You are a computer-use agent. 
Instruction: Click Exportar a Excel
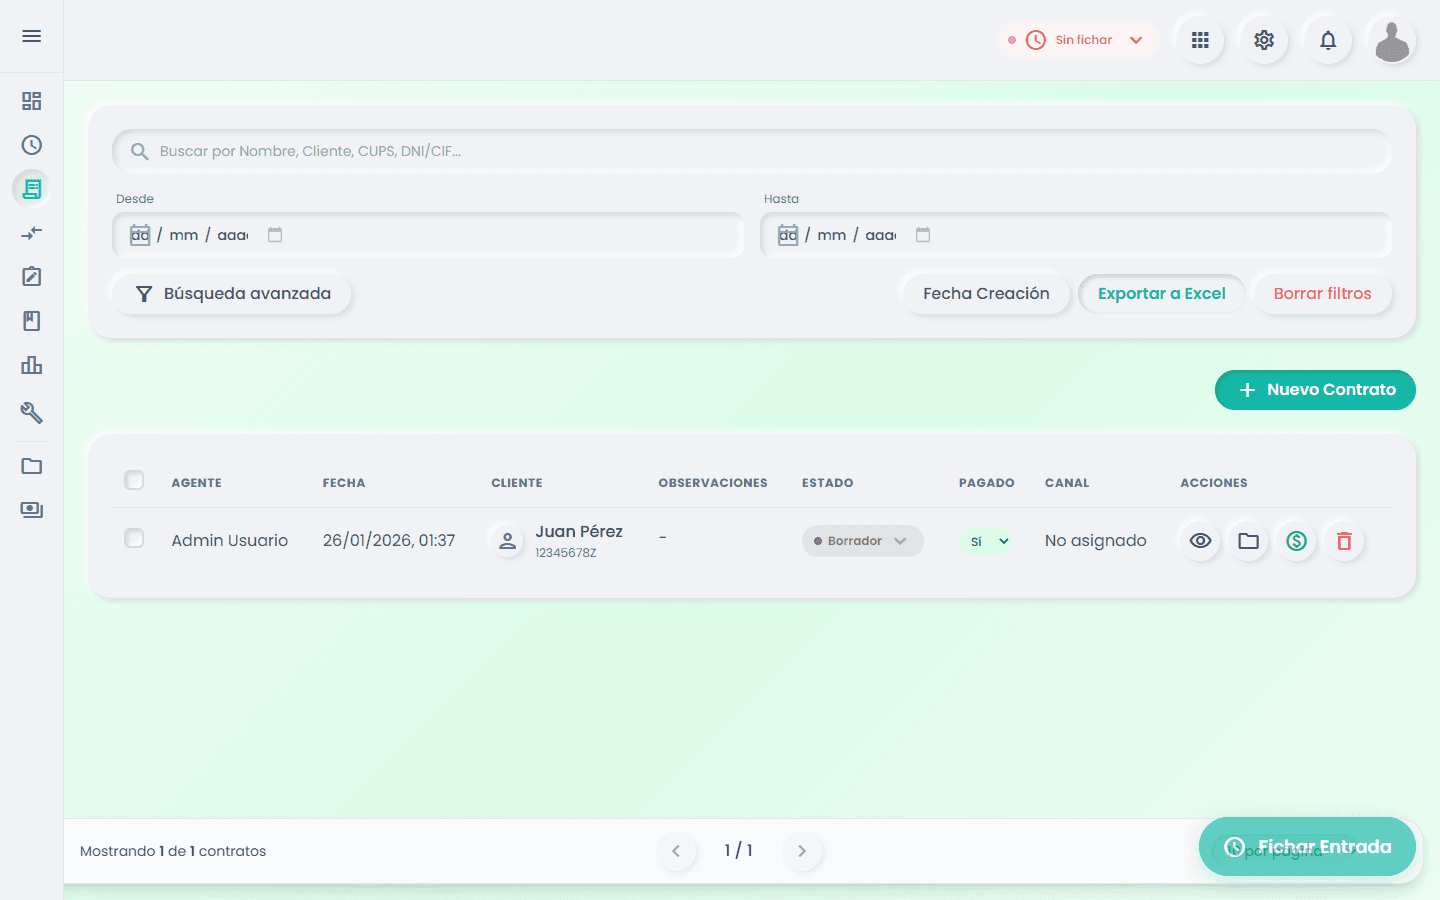click(1161, 294)
